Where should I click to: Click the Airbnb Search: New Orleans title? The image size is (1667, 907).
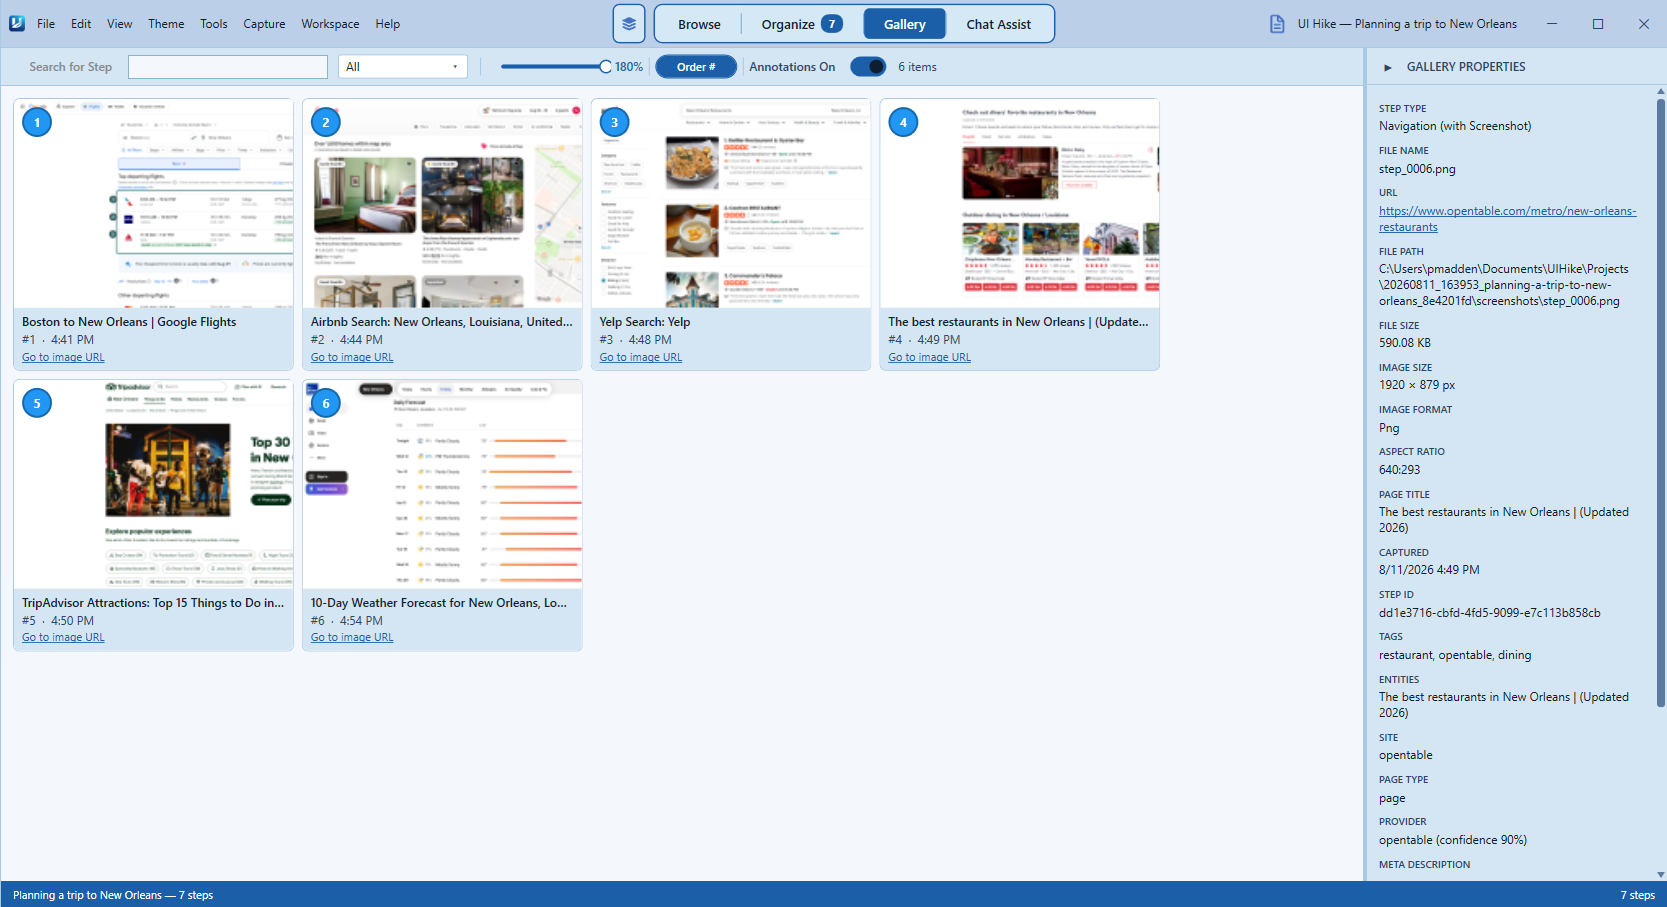(442, 322)
